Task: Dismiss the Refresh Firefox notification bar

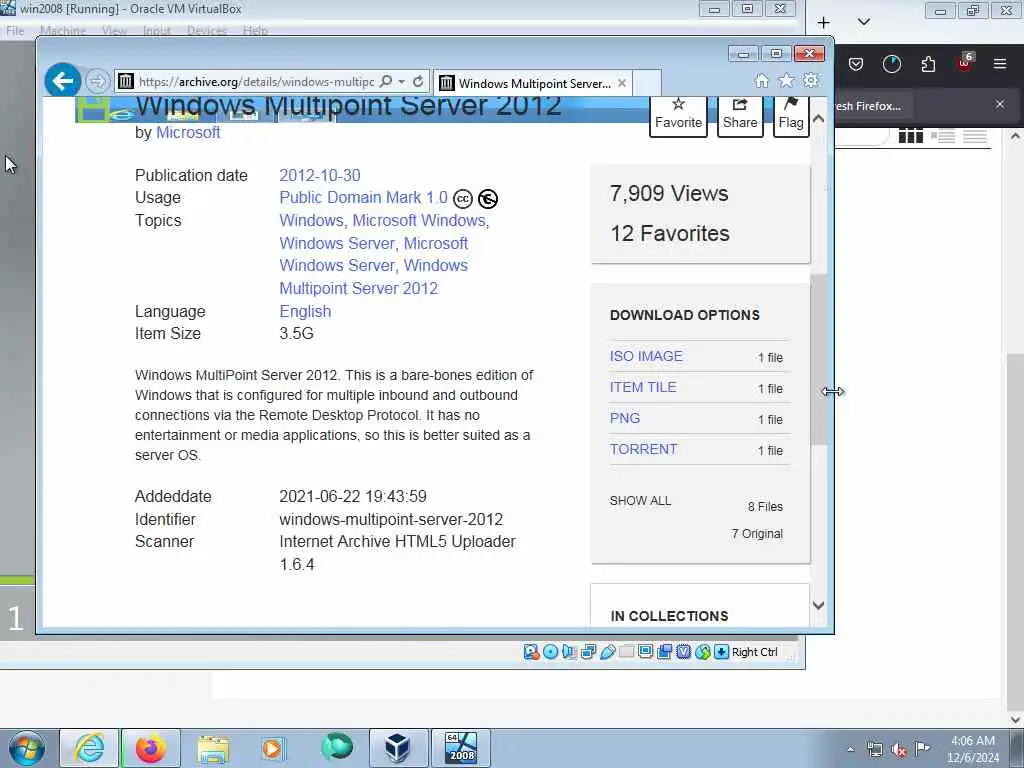Action: 1000,104
